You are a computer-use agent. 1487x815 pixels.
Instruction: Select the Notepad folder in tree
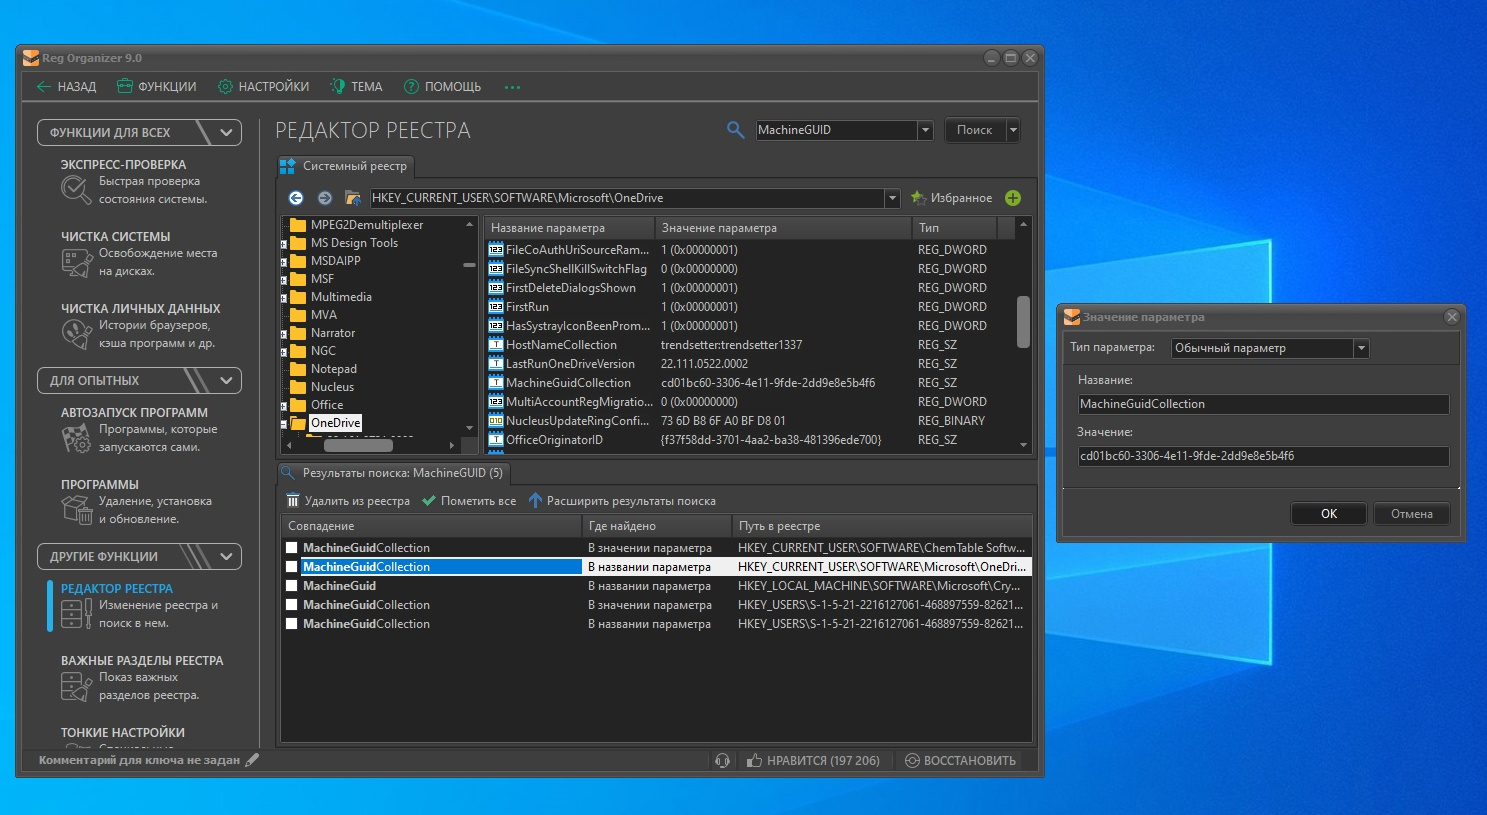click(333, 369)
